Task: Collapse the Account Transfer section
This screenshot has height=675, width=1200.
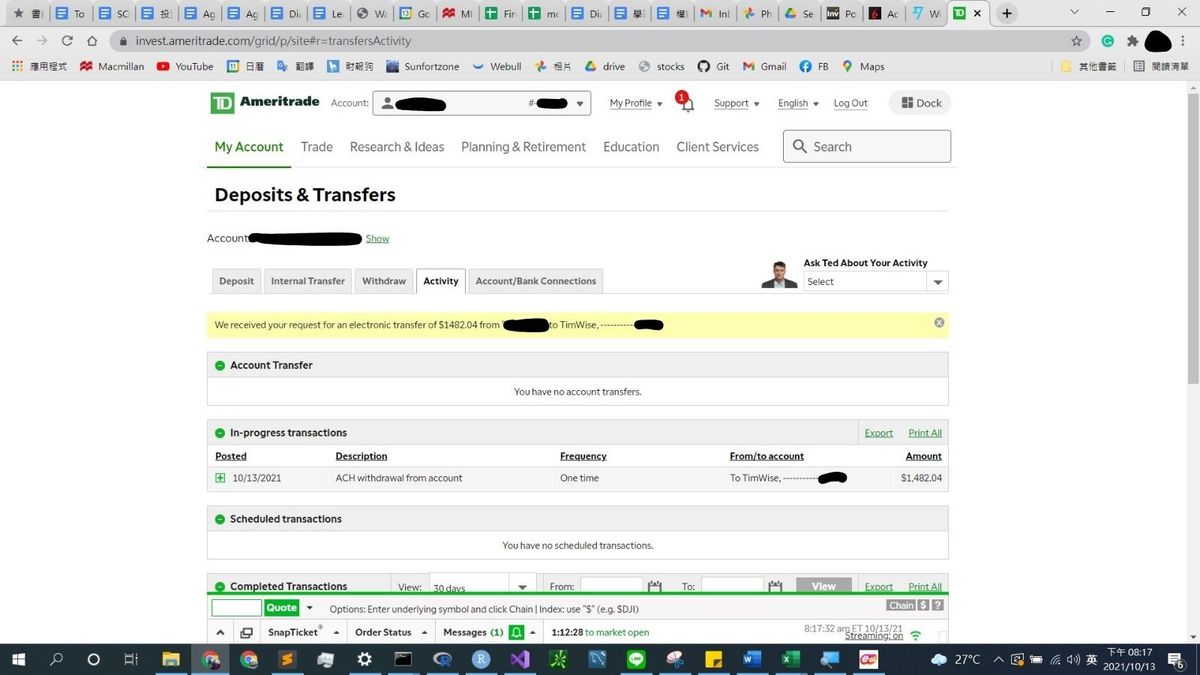Action: [220, 365]
